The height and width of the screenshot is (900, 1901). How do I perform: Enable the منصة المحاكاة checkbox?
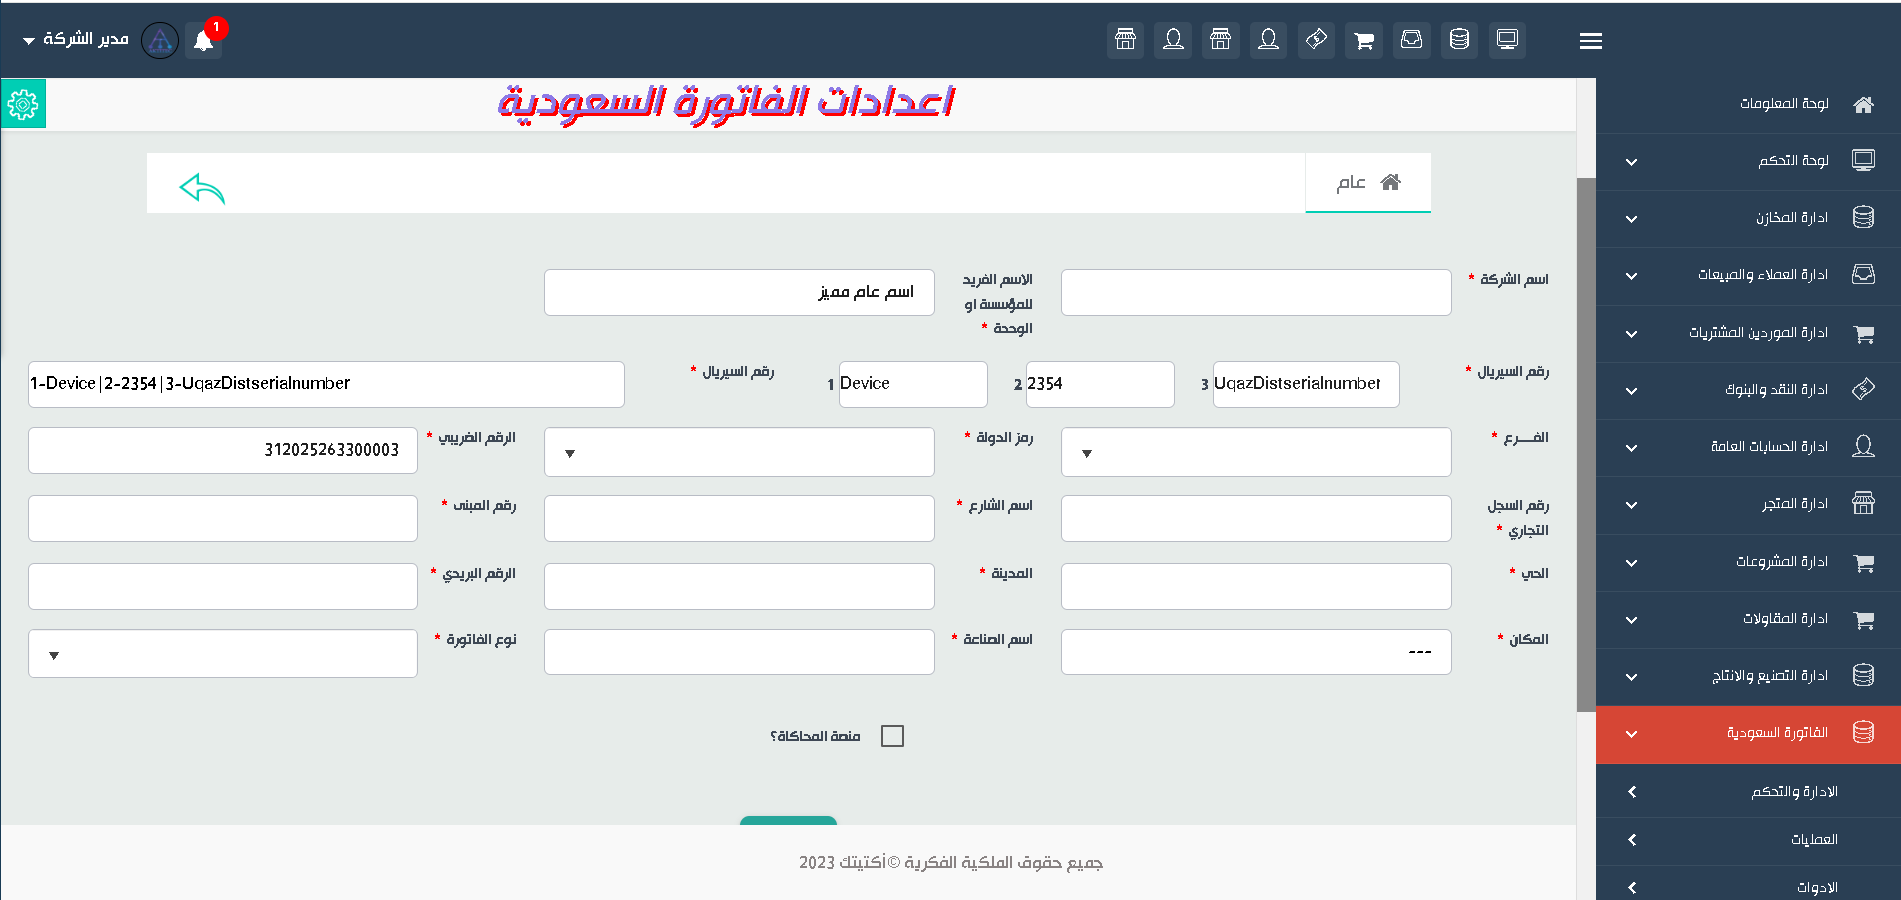[892, 736]
